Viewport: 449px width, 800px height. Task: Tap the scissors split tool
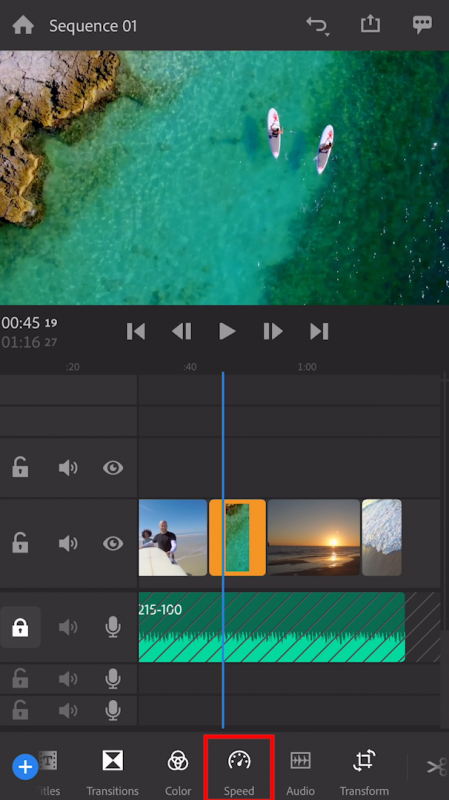point(437,766)
